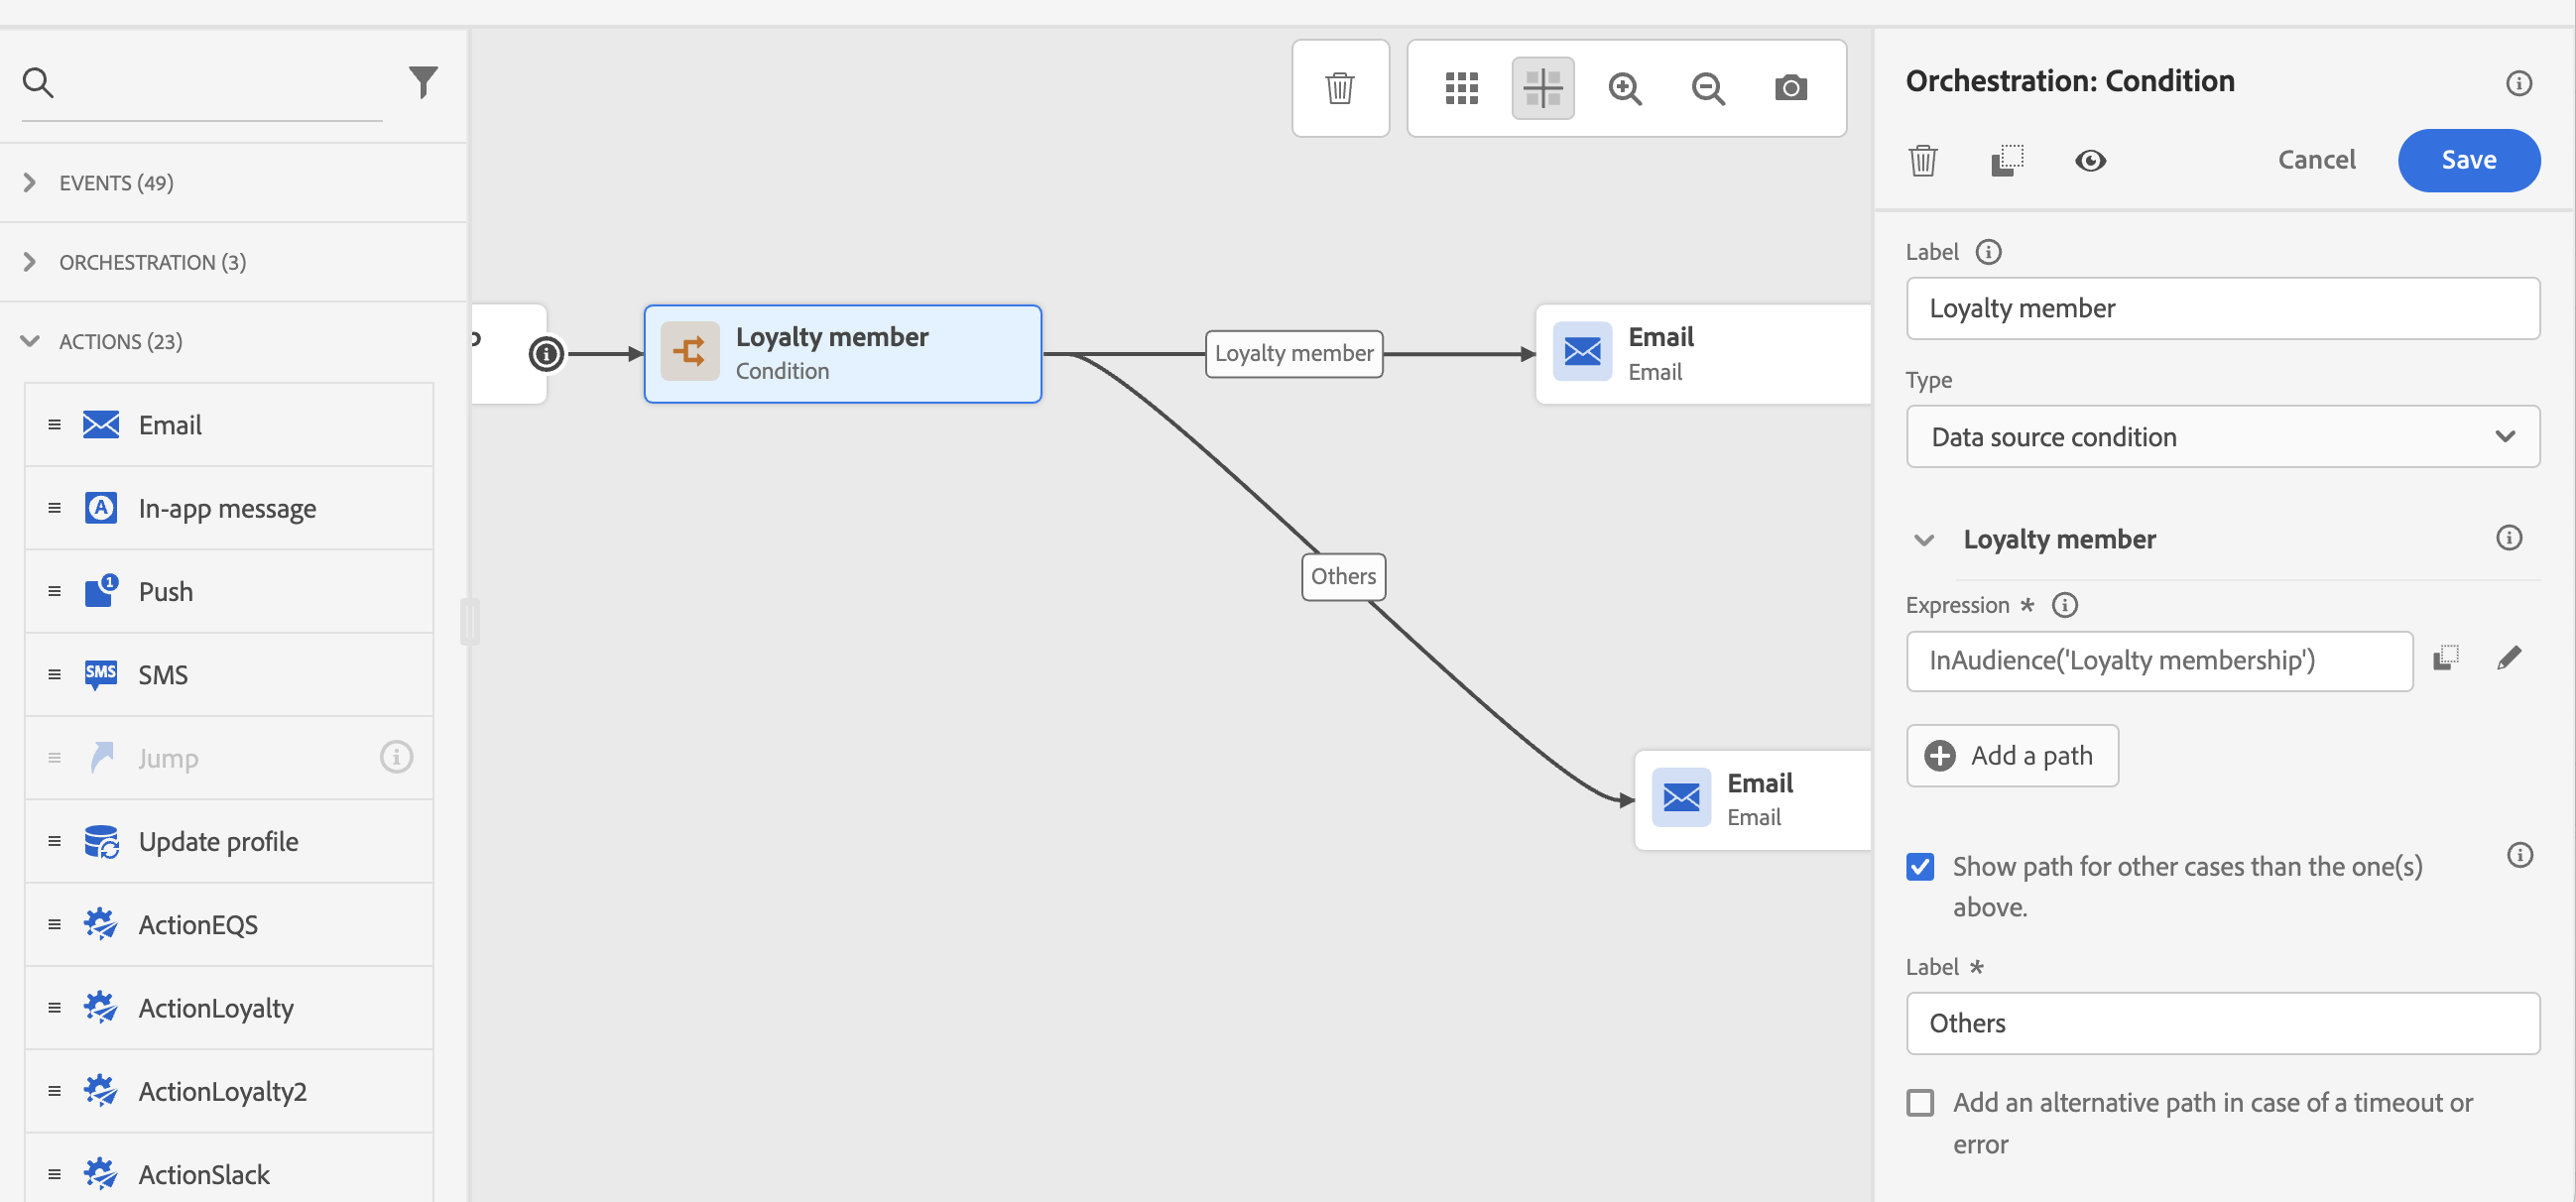Collapse the ACTIONS (23) section

(120, 341)
